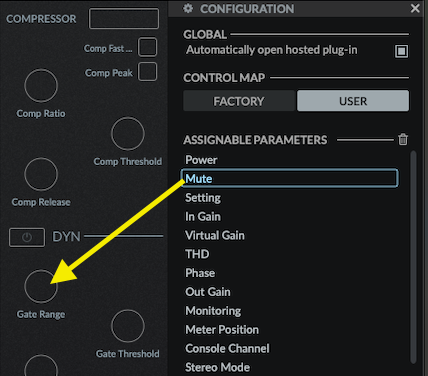
Task: Click the Comp Release knob
Action: [x=41, y=174]
